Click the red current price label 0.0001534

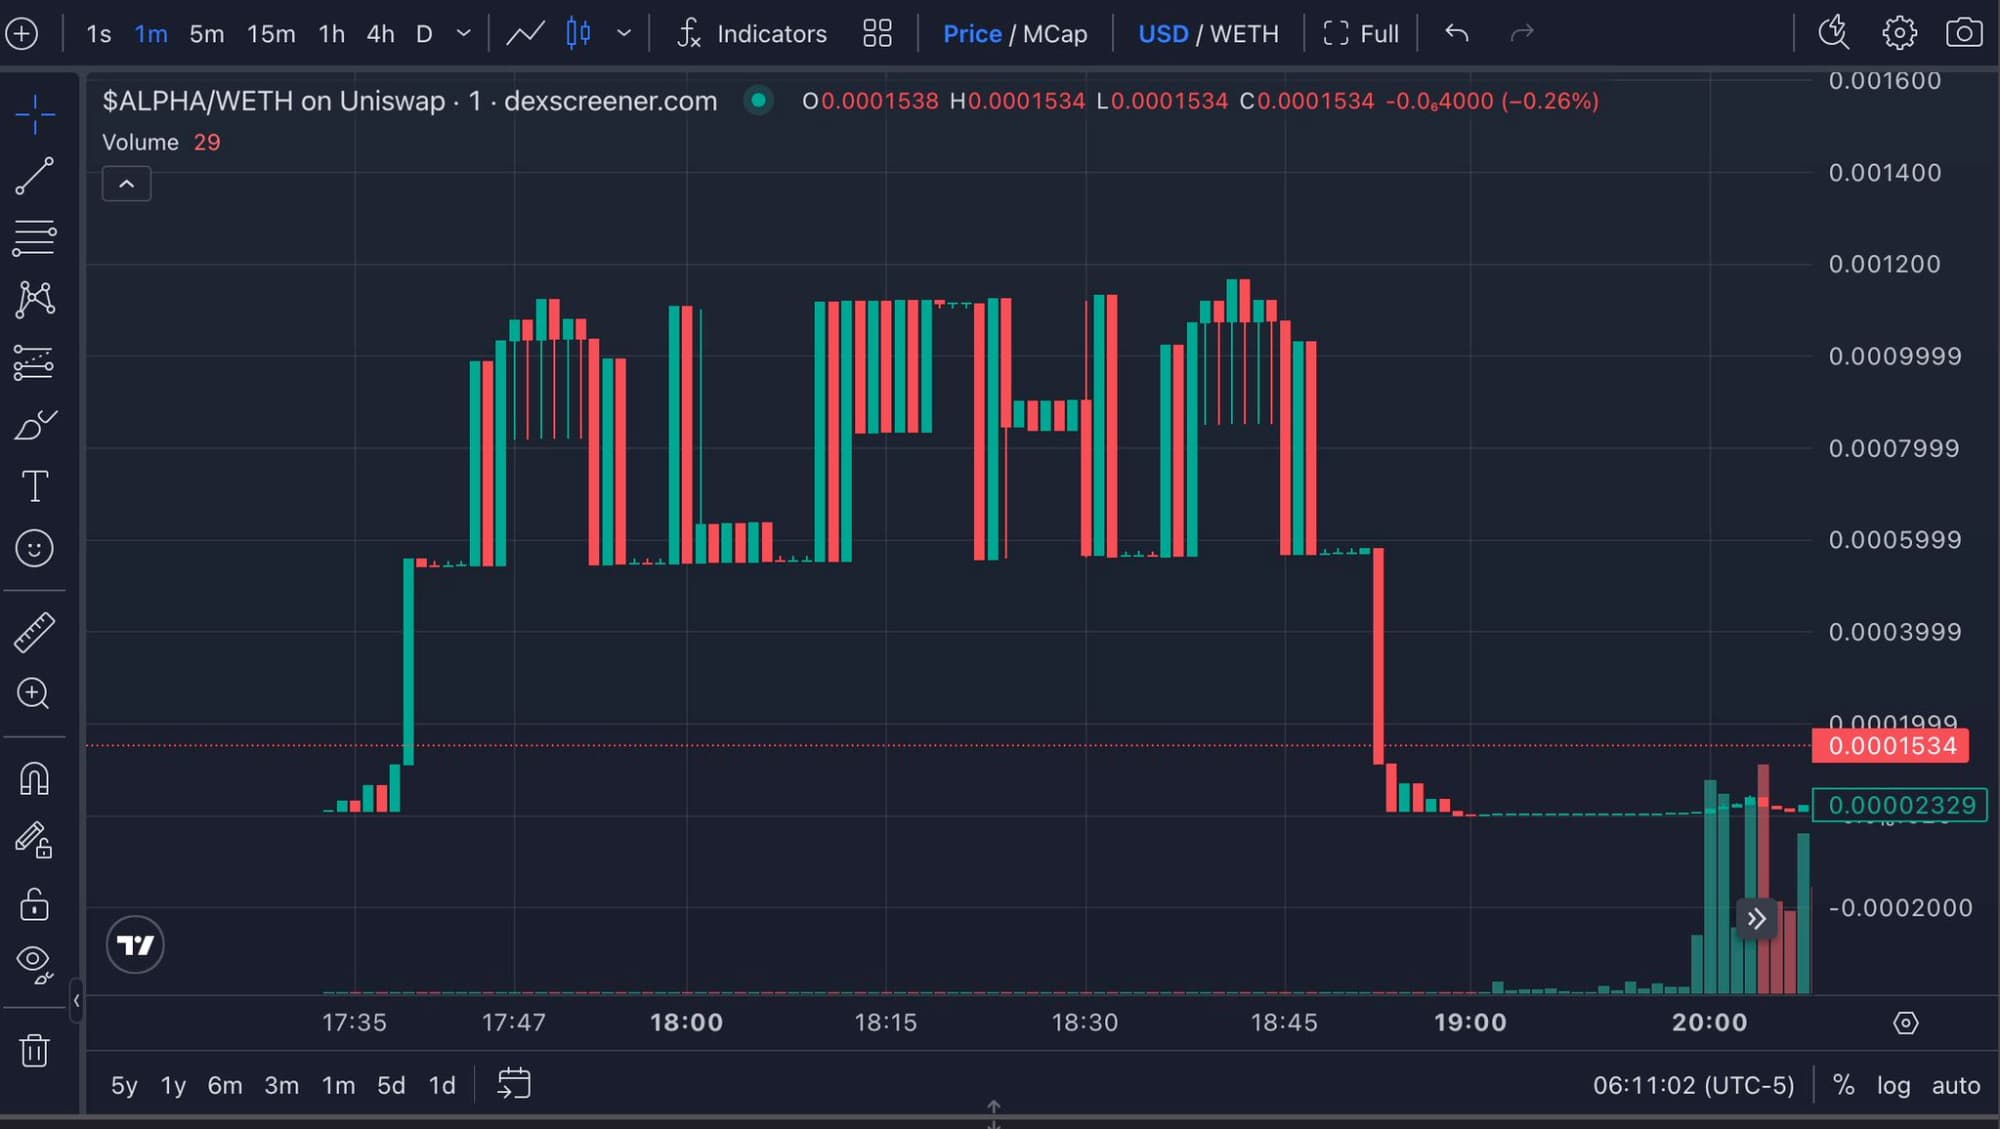point(1890,746)
